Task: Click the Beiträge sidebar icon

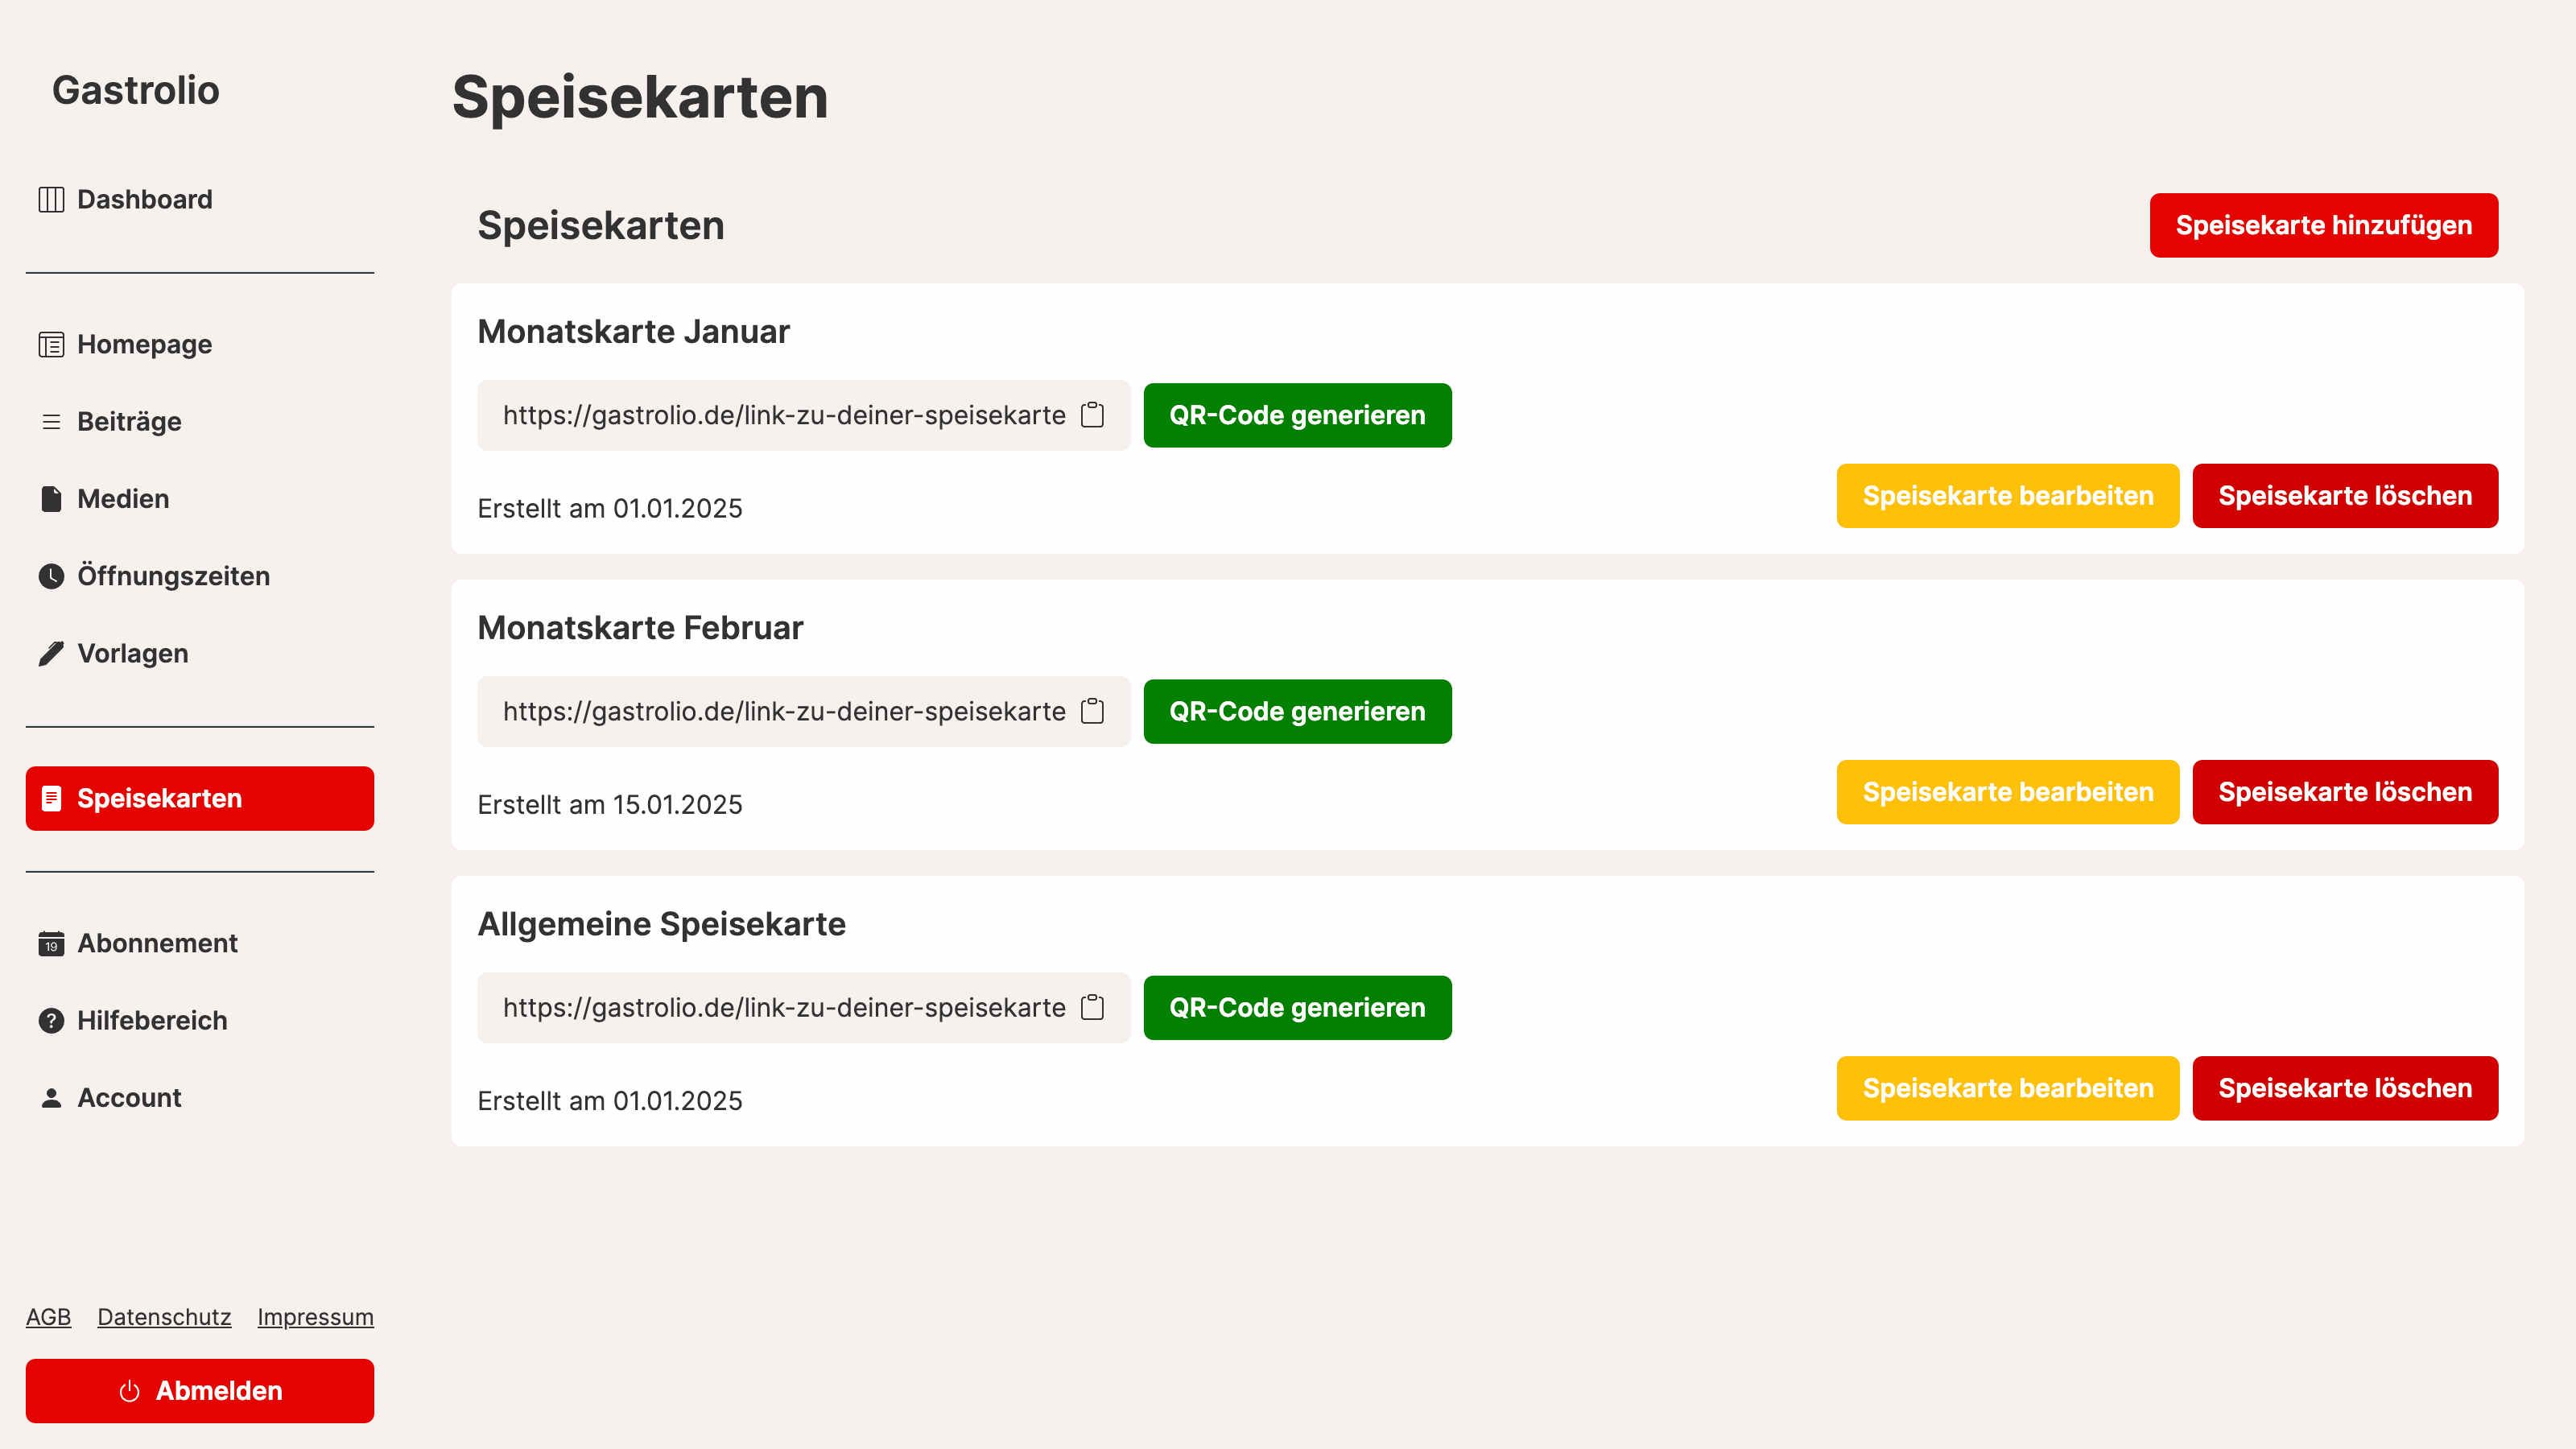Action: pyautogui.click(x=52, y=421)
